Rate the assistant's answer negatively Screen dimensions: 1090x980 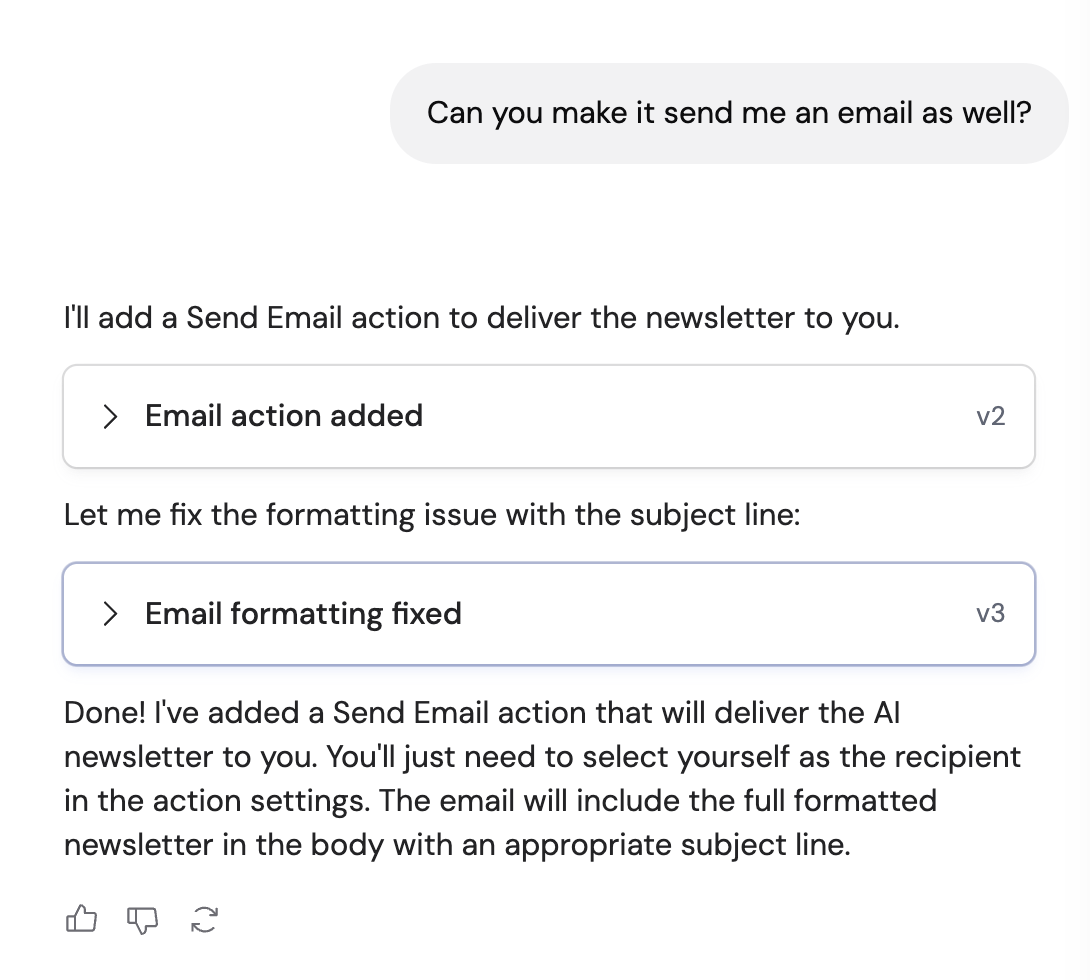click(142, 919)
